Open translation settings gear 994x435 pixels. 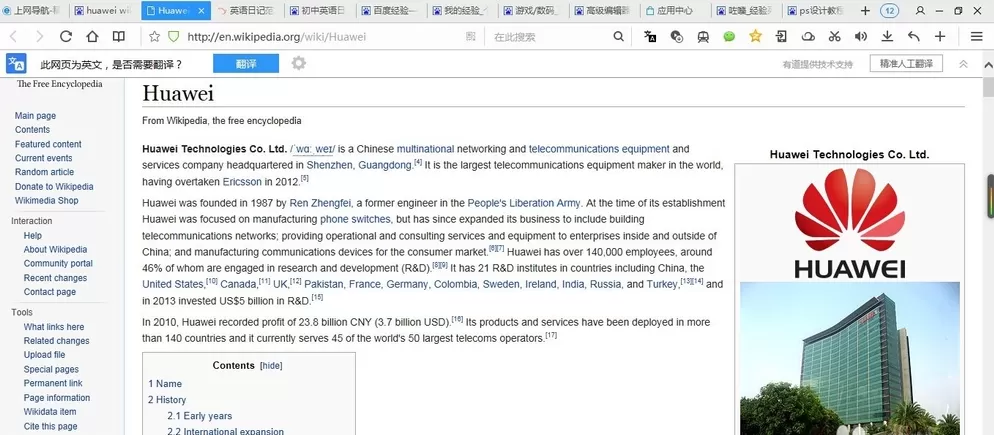[299, 63]
